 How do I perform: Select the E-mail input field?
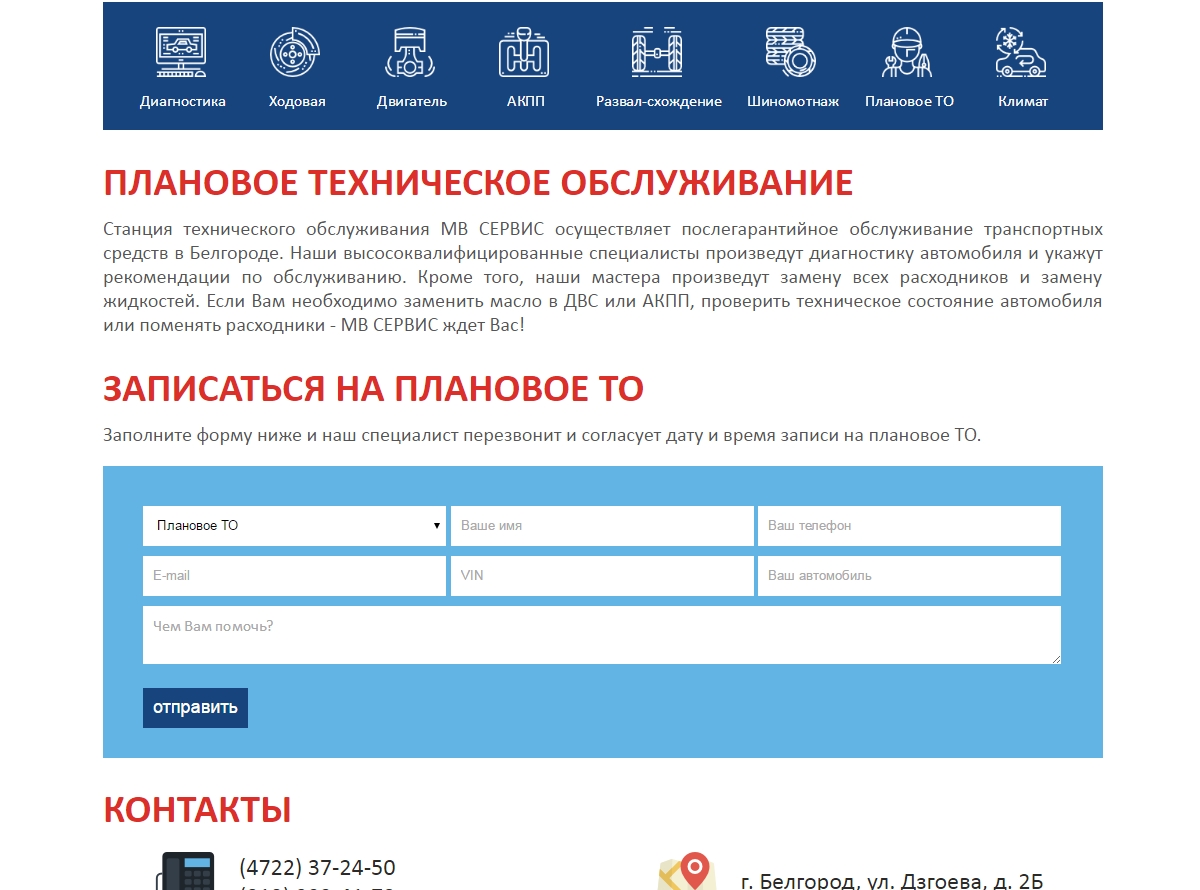pyautogui.click(x=294, y=576)
